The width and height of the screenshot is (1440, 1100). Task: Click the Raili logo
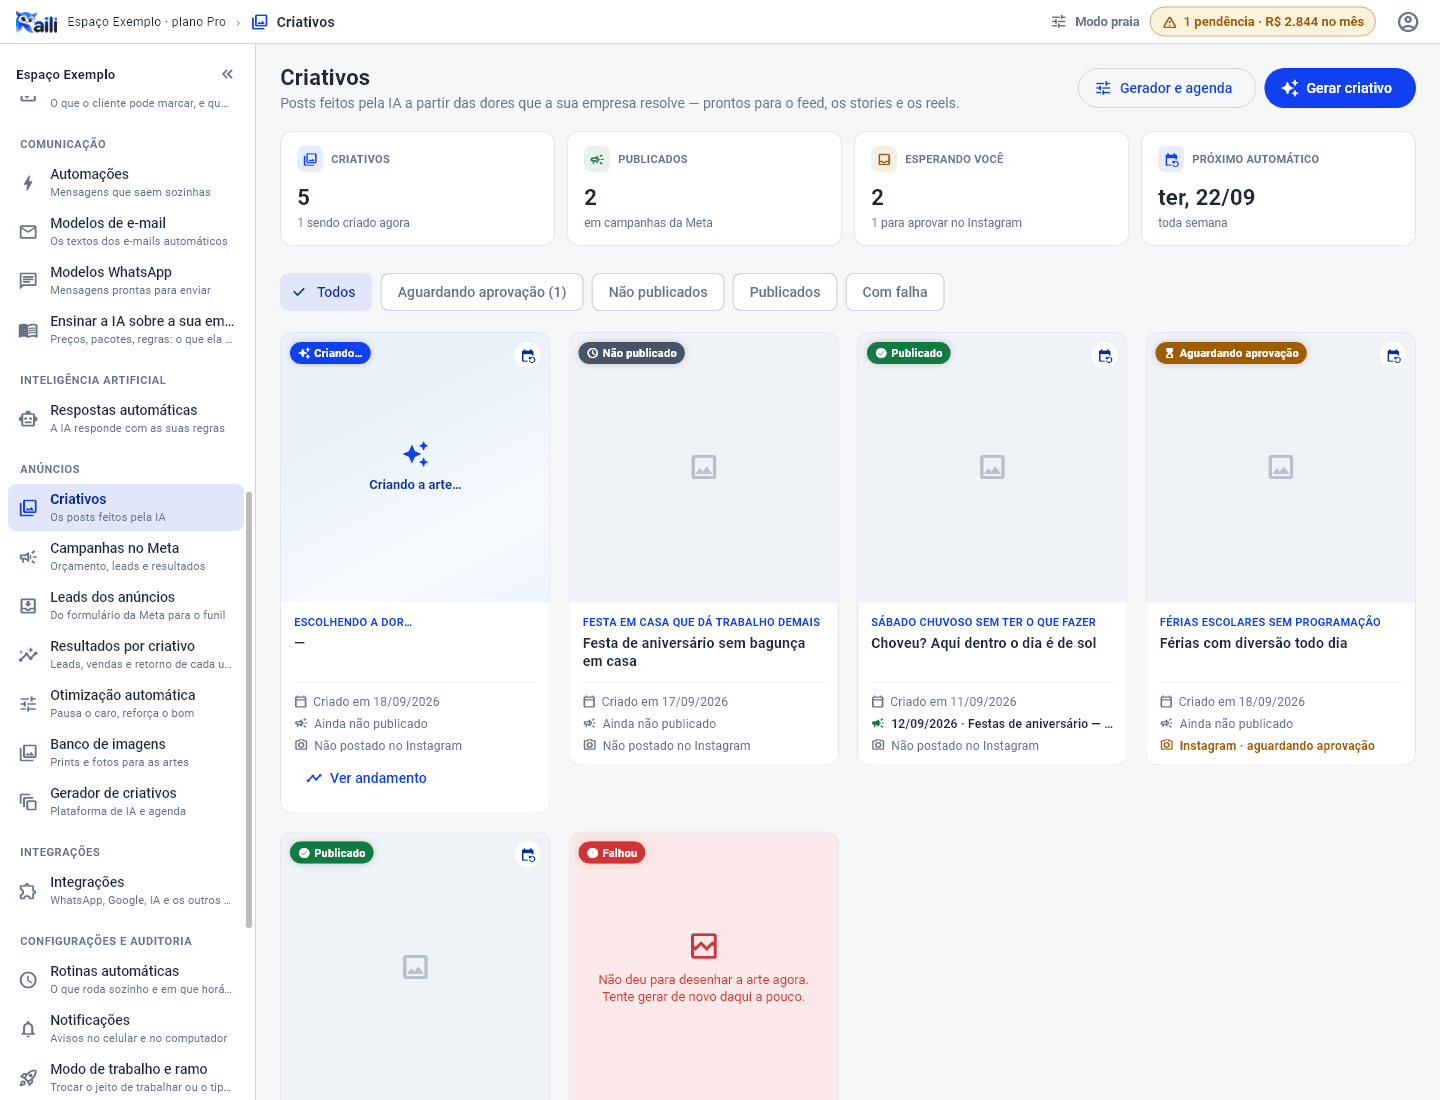pyautogui.click(x=36, y=22)
